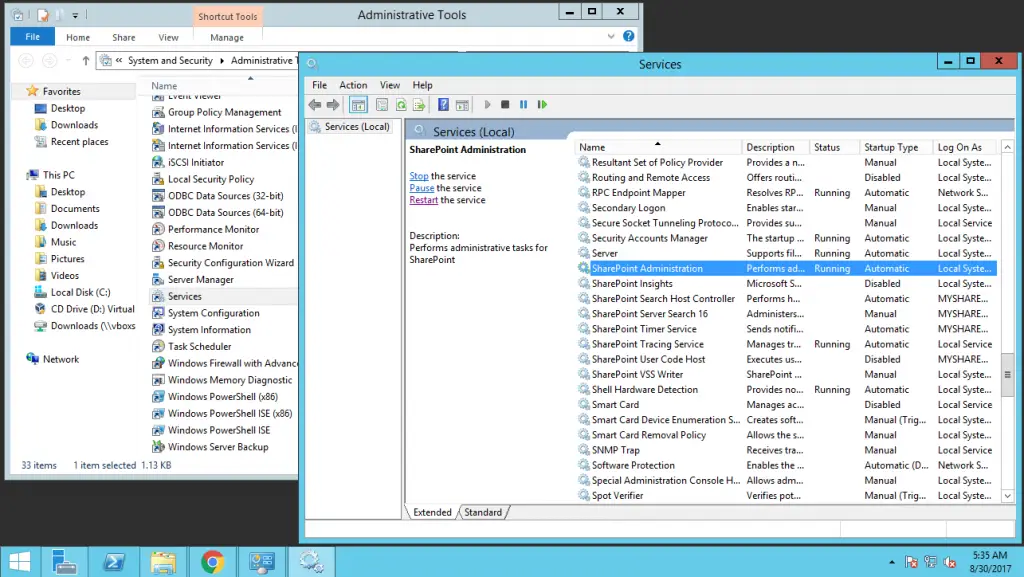Click the Back arrow in Services toolbar
The height and width of the screenshot is (577, 1024).
tap(315, 104)
